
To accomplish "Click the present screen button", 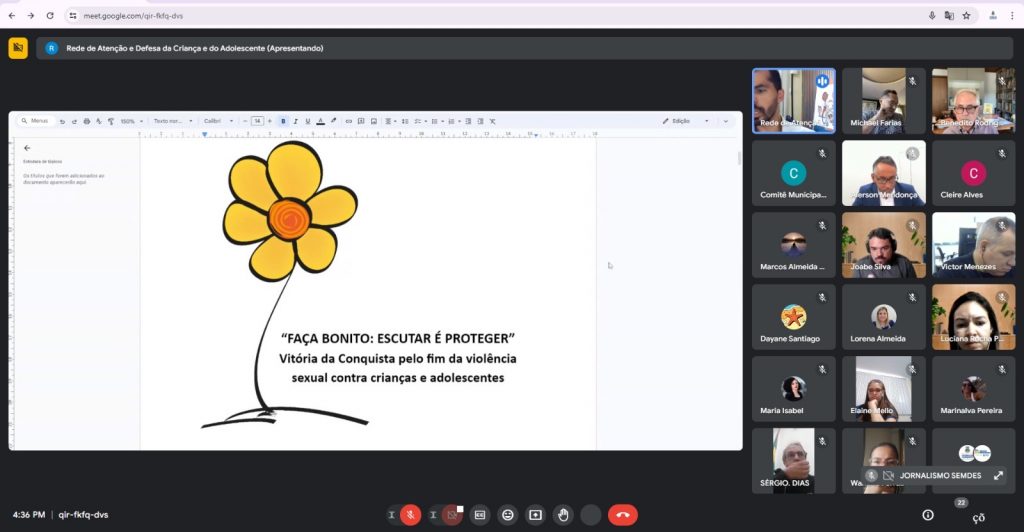I will 535,515.
